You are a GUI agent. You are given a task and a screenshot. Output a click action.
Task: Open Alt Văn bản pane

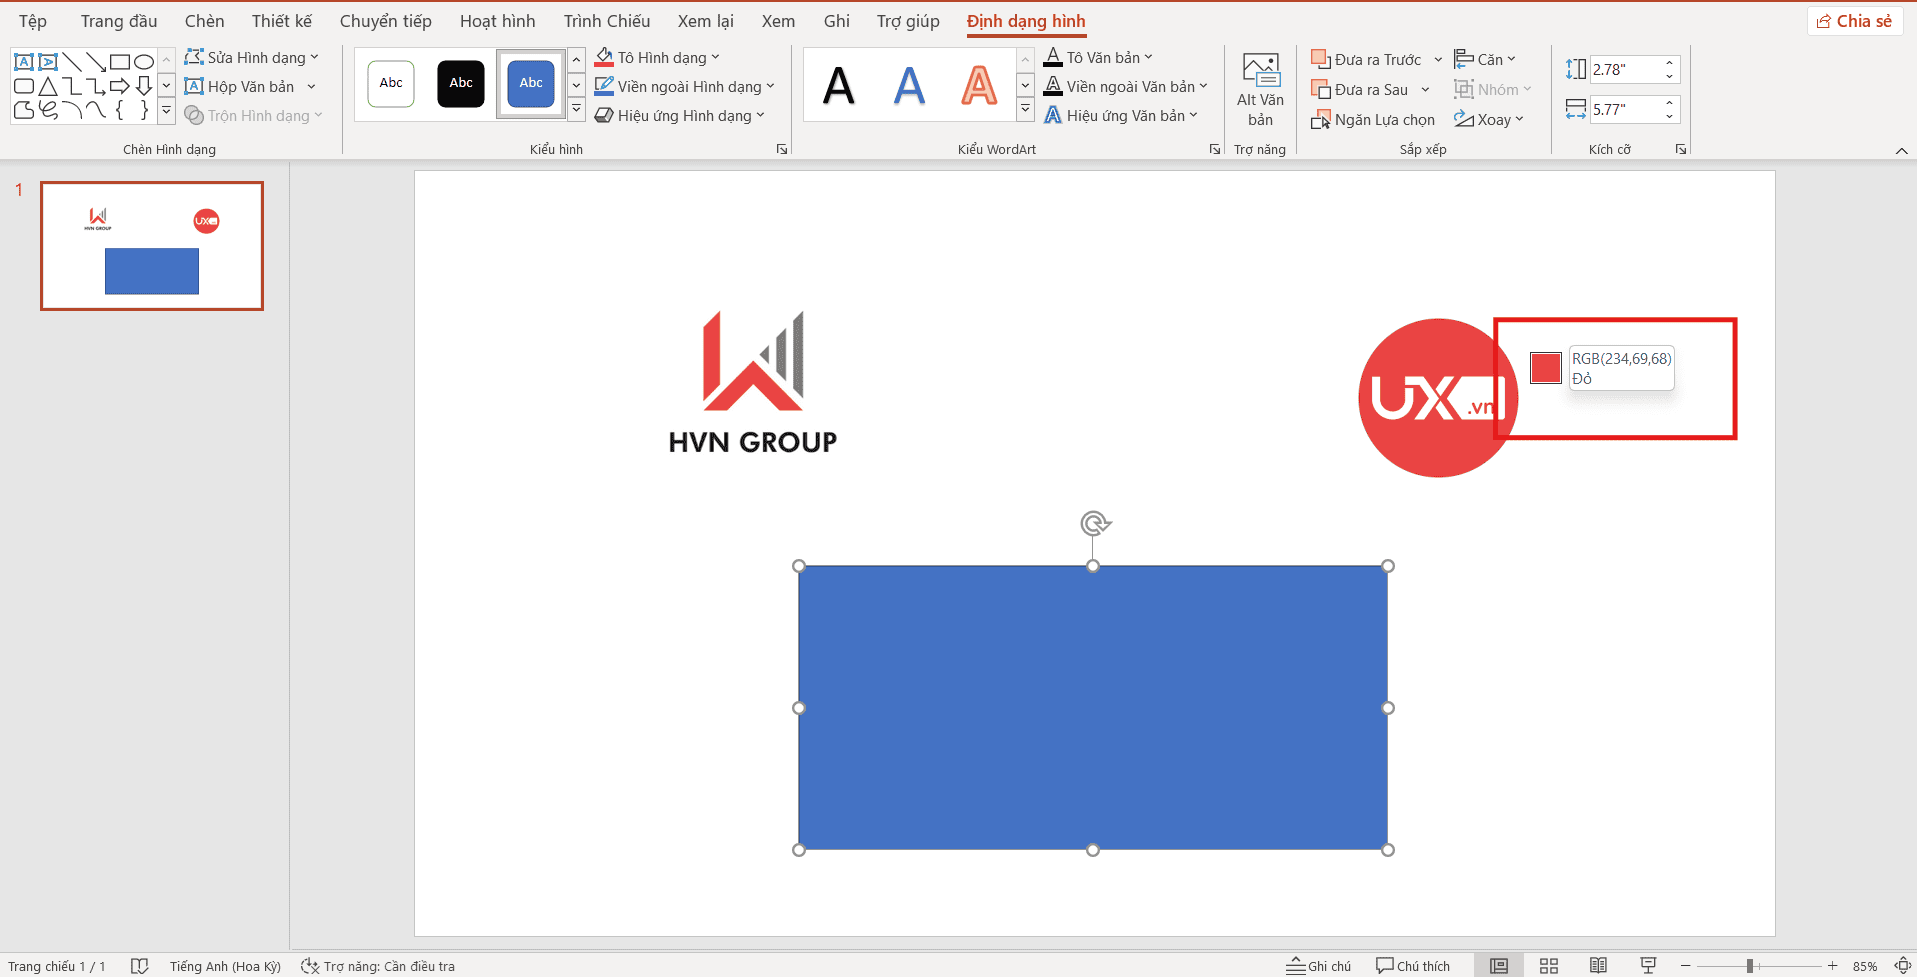(1259, 90)
